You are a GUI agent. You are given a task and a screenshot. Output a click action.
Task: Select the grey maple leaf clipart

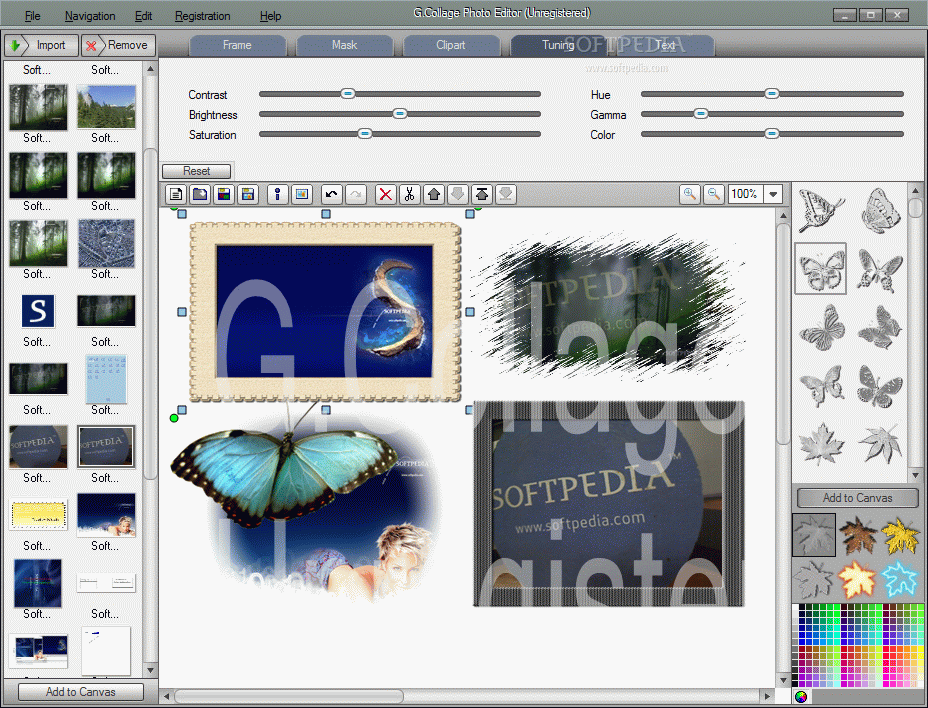click(x=820, y=444)
